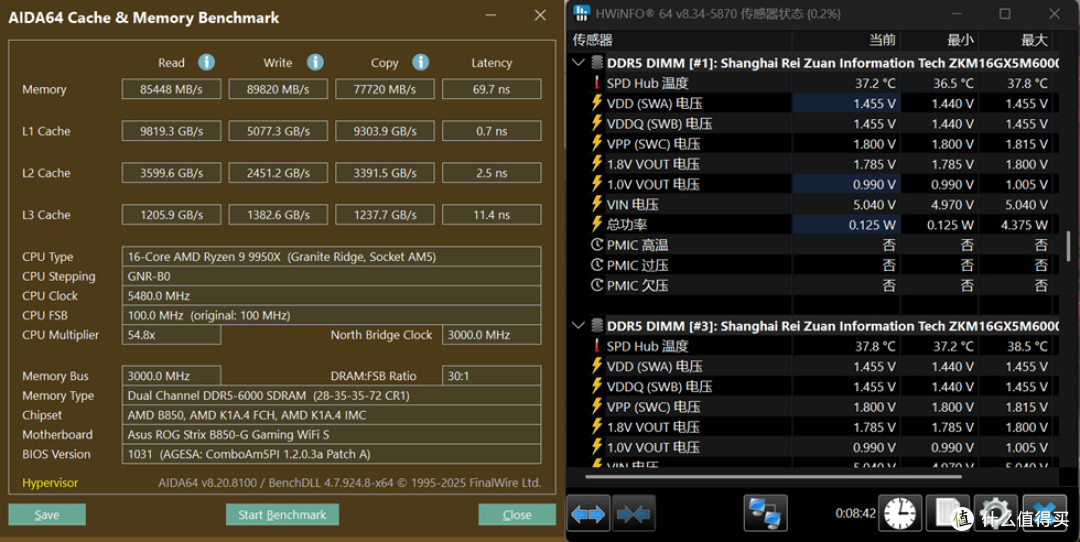Select L2 Cache Write 2451.2 GB/s field
The image size is (1080, 542).
[x=278, y=173]
